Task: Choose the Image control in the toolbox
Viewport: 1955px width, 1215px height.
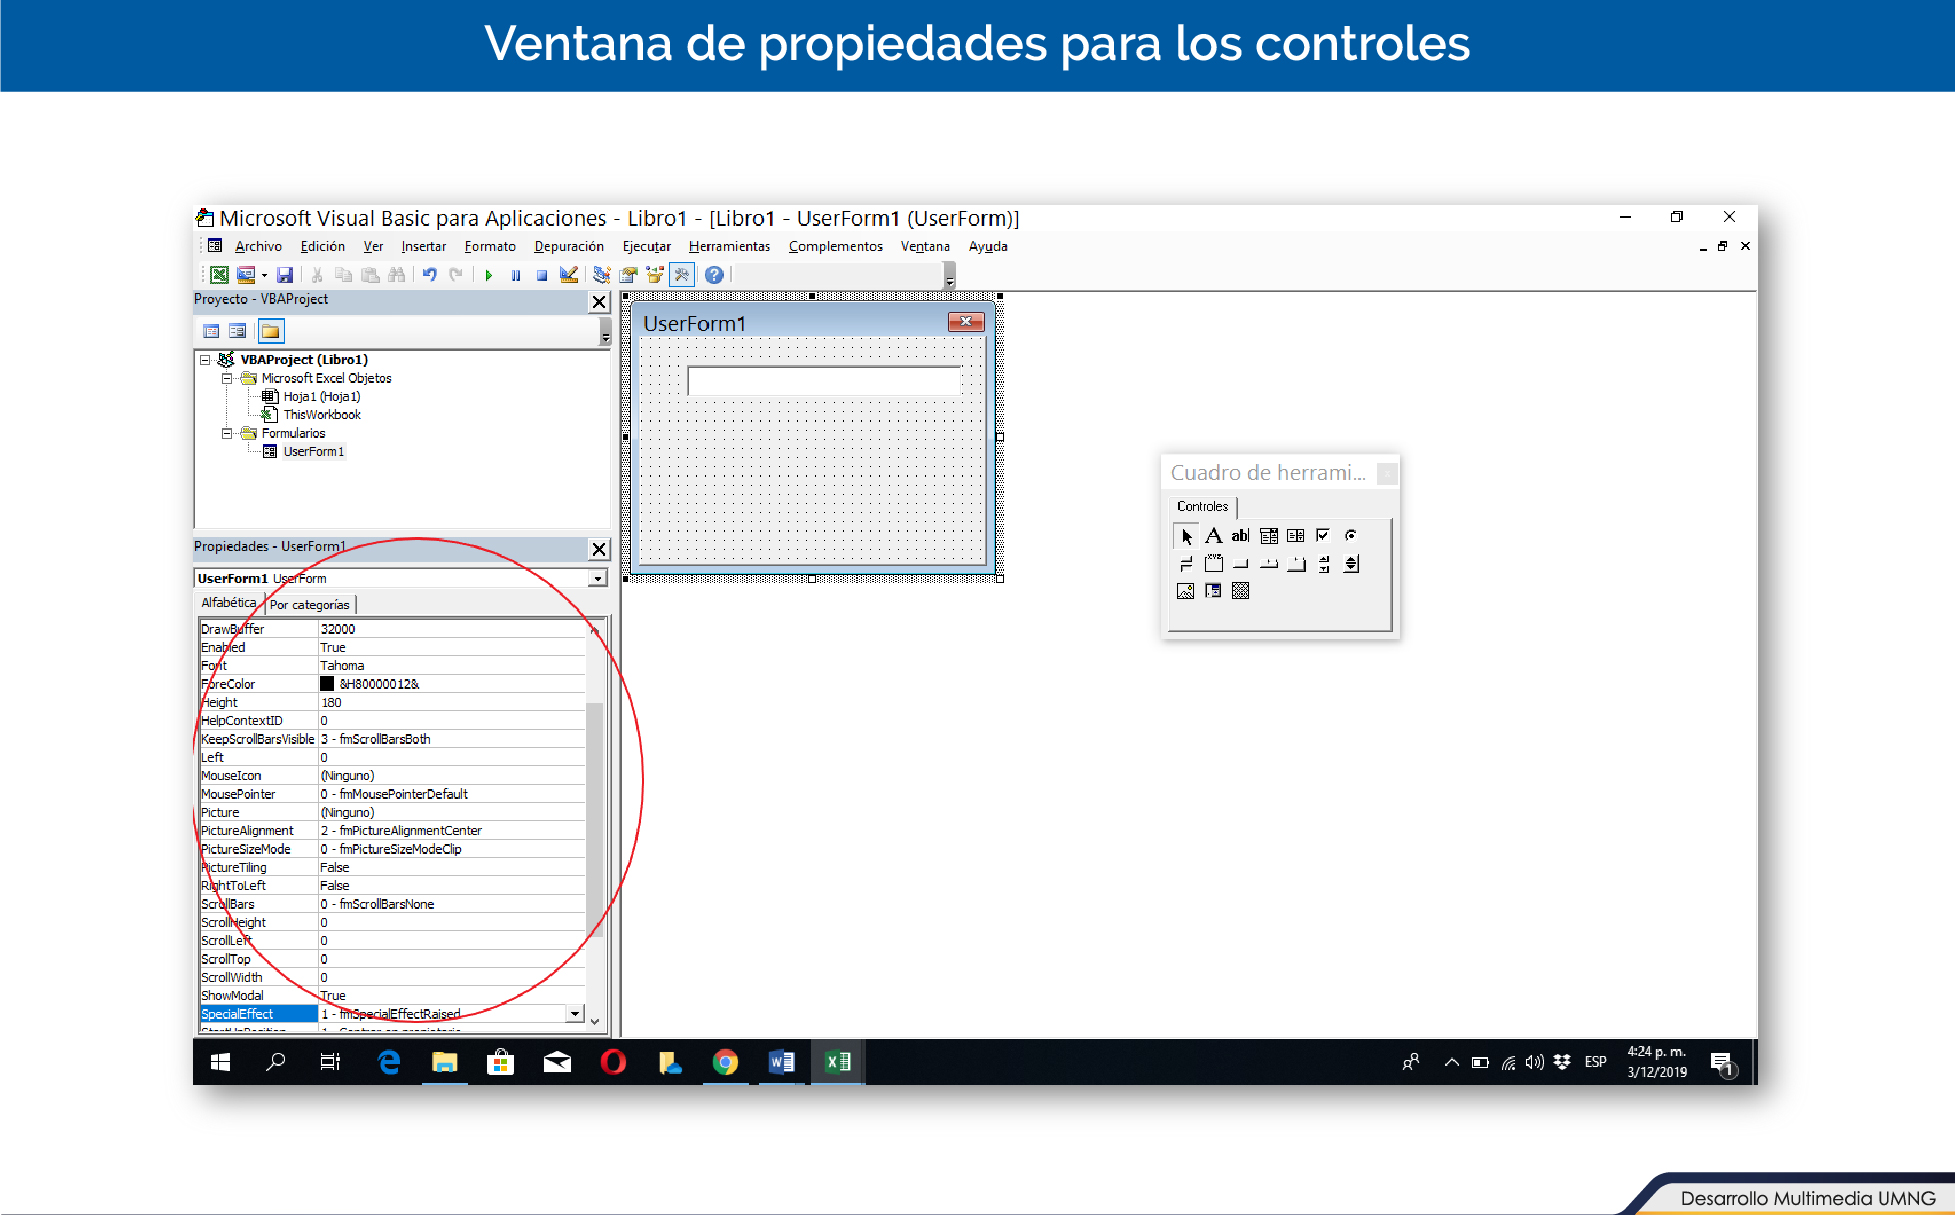Action: [x=1185, y=591]
